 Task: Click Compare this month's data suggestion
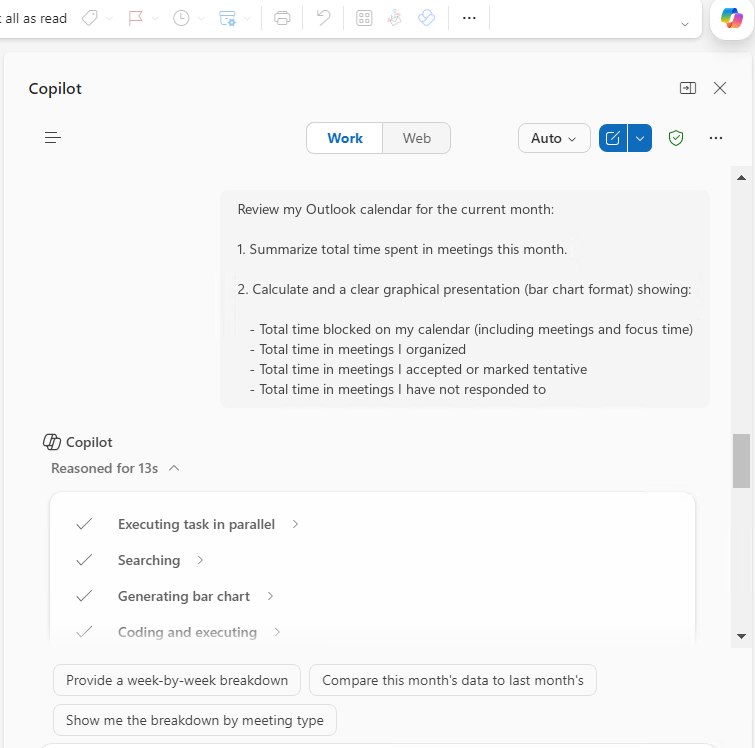[453, 680]
